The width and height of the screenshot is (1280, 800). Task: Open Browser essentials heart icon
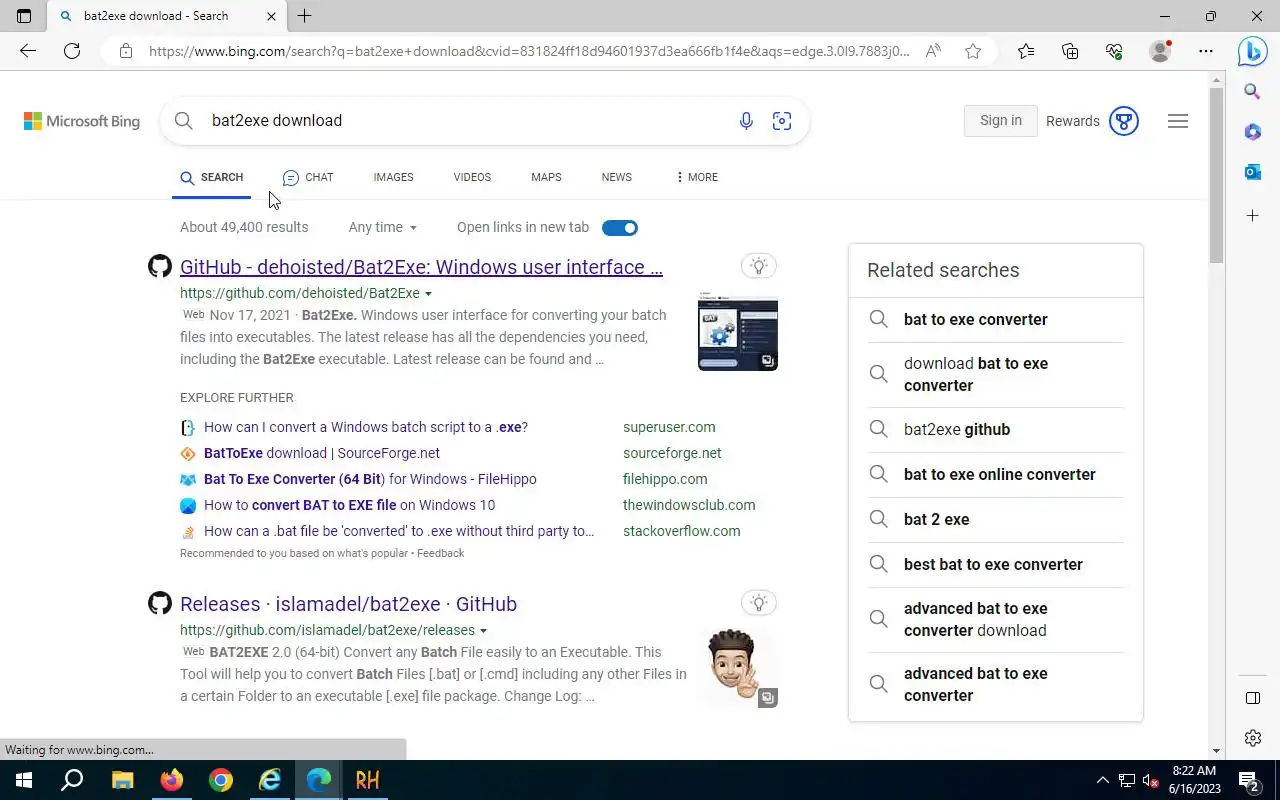[x=1114, y=51]
